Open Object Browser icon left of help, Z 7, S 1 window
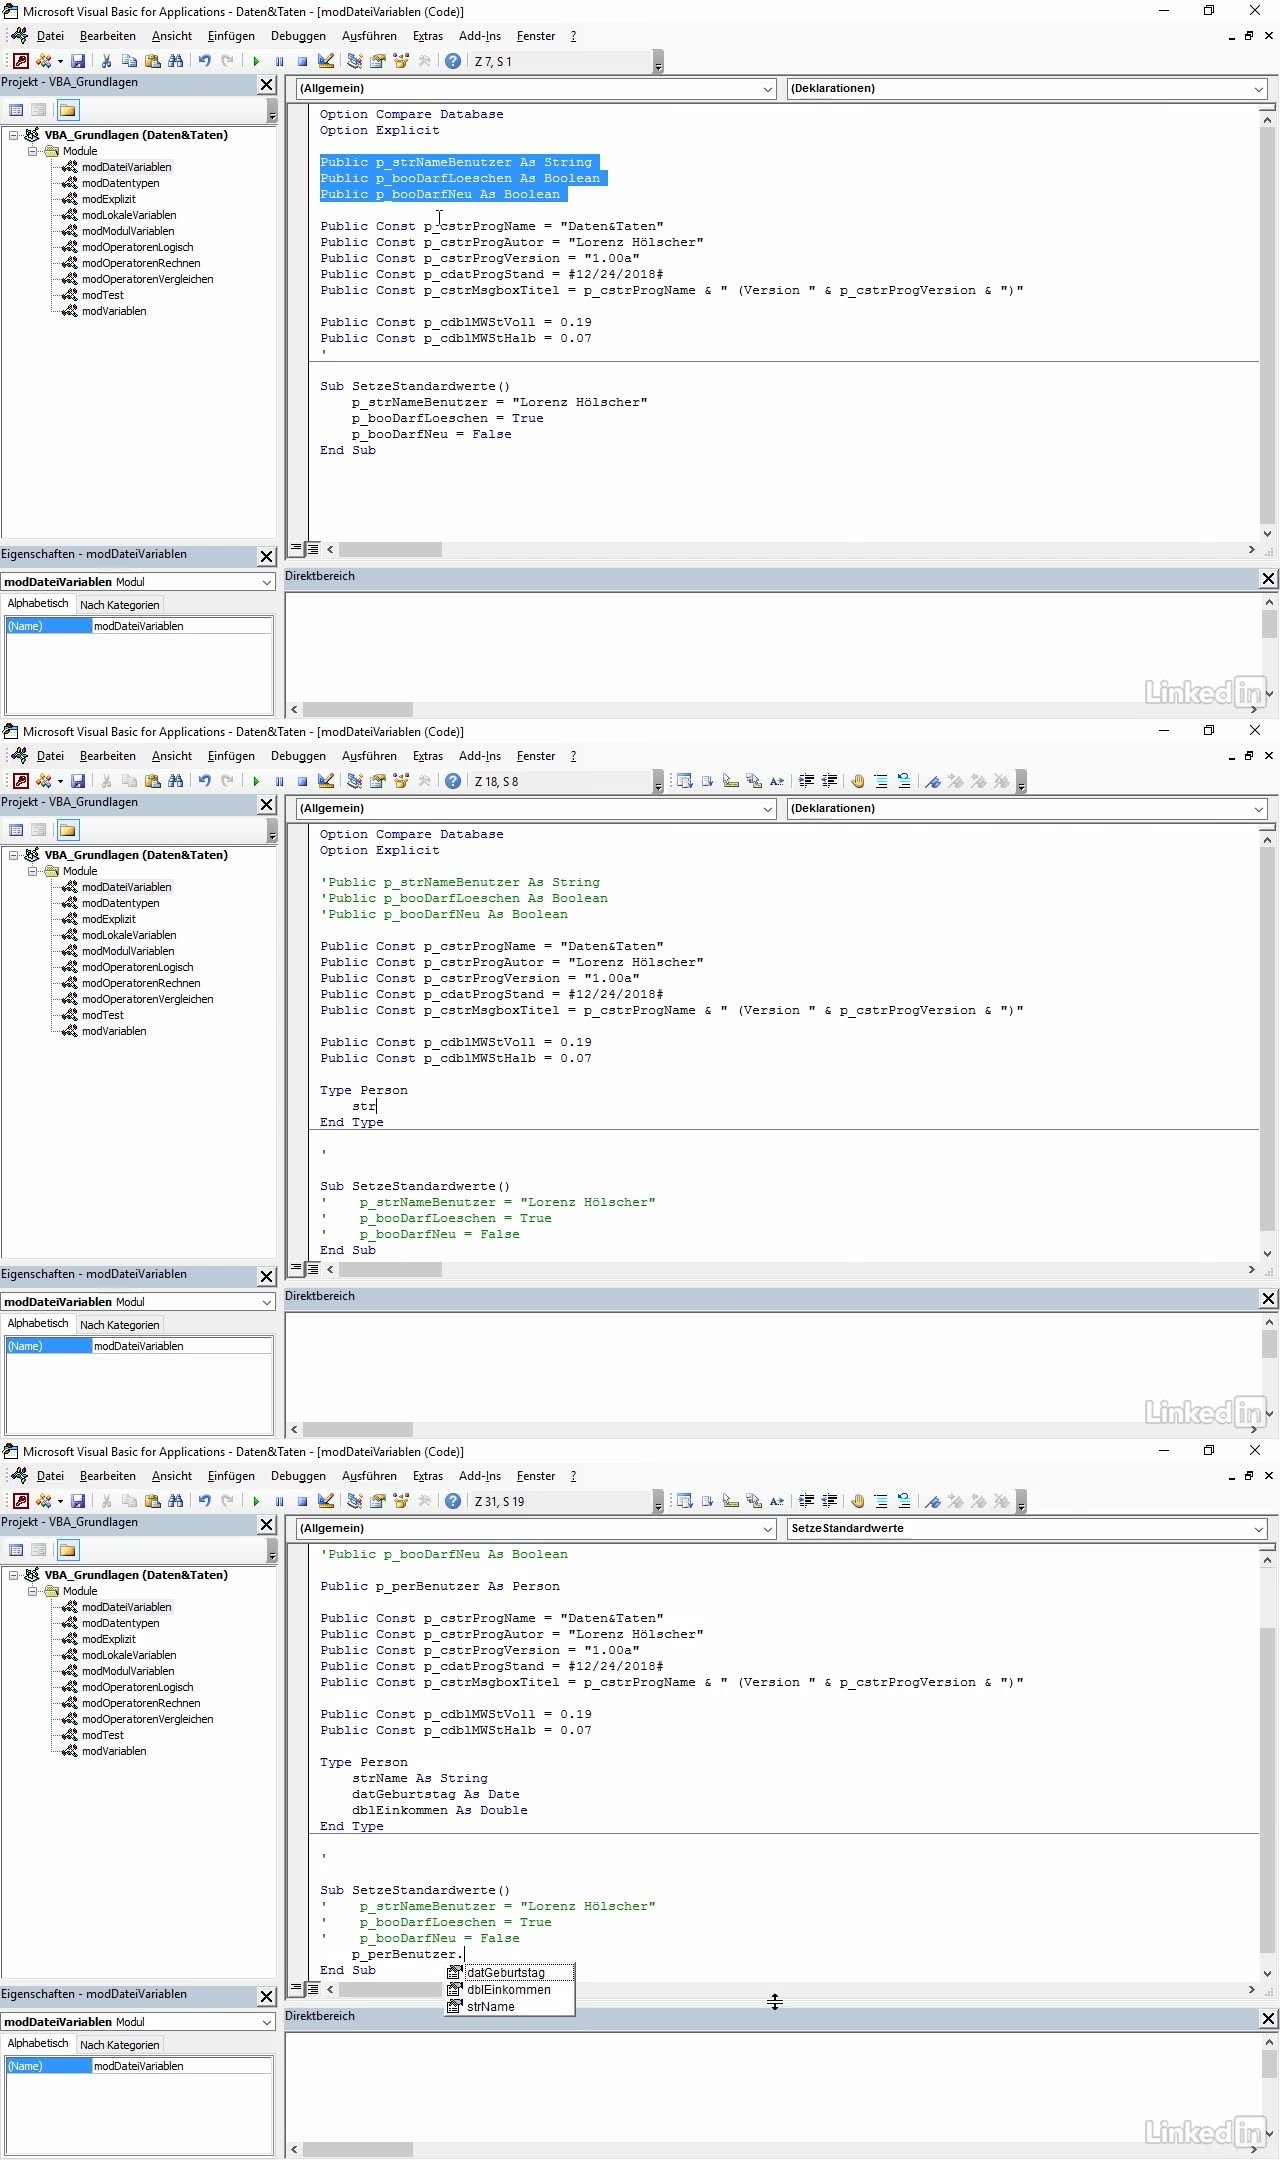The height and width of the screenshot is (2160, 1280). click(x=401, y=61)
